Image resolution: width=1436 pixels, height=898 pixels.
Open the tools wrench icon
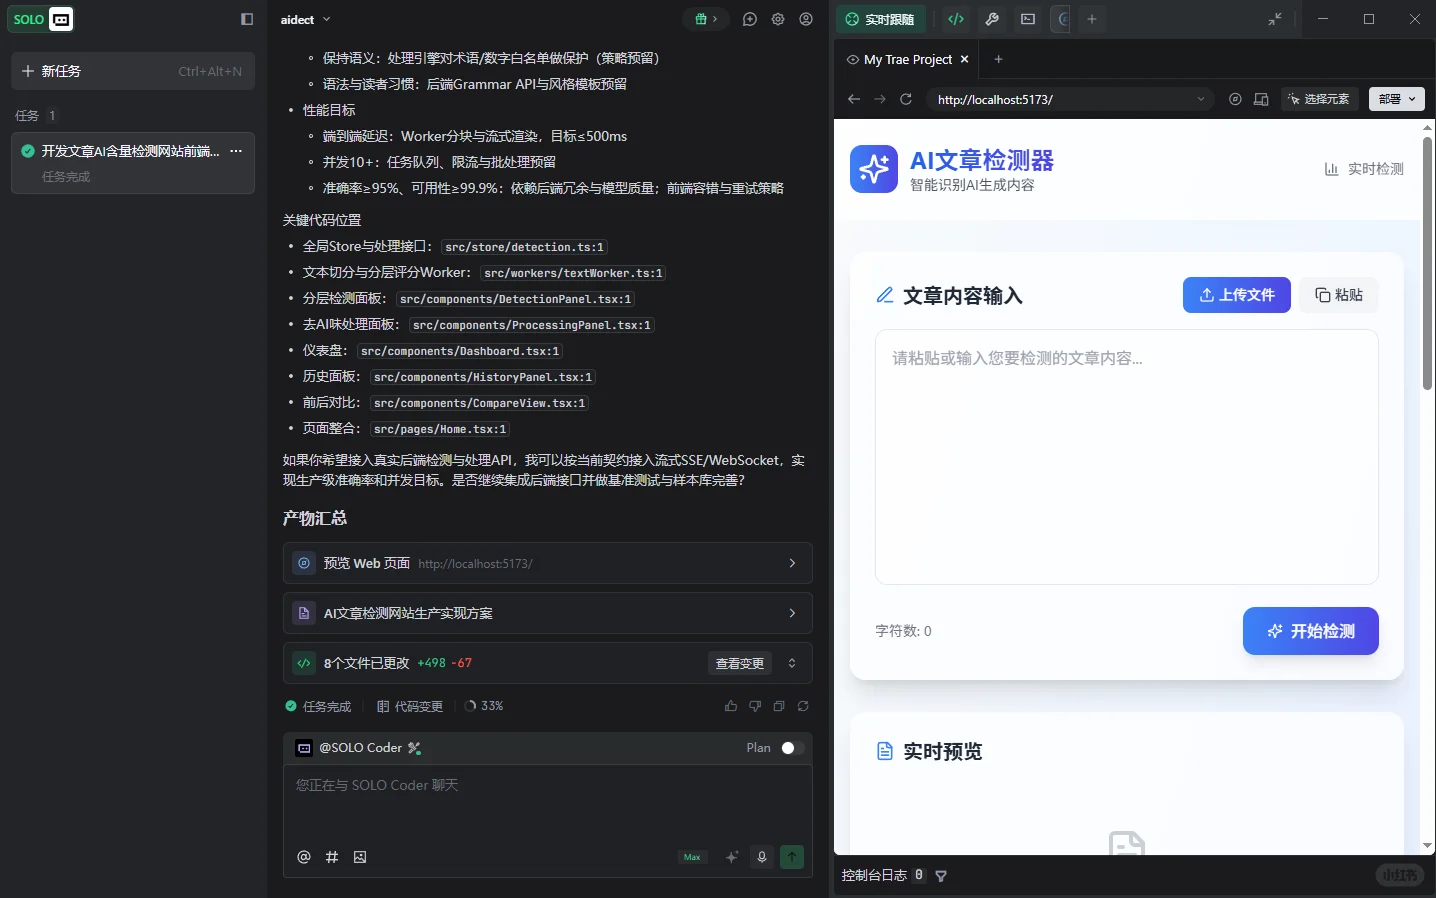(992, 19)
